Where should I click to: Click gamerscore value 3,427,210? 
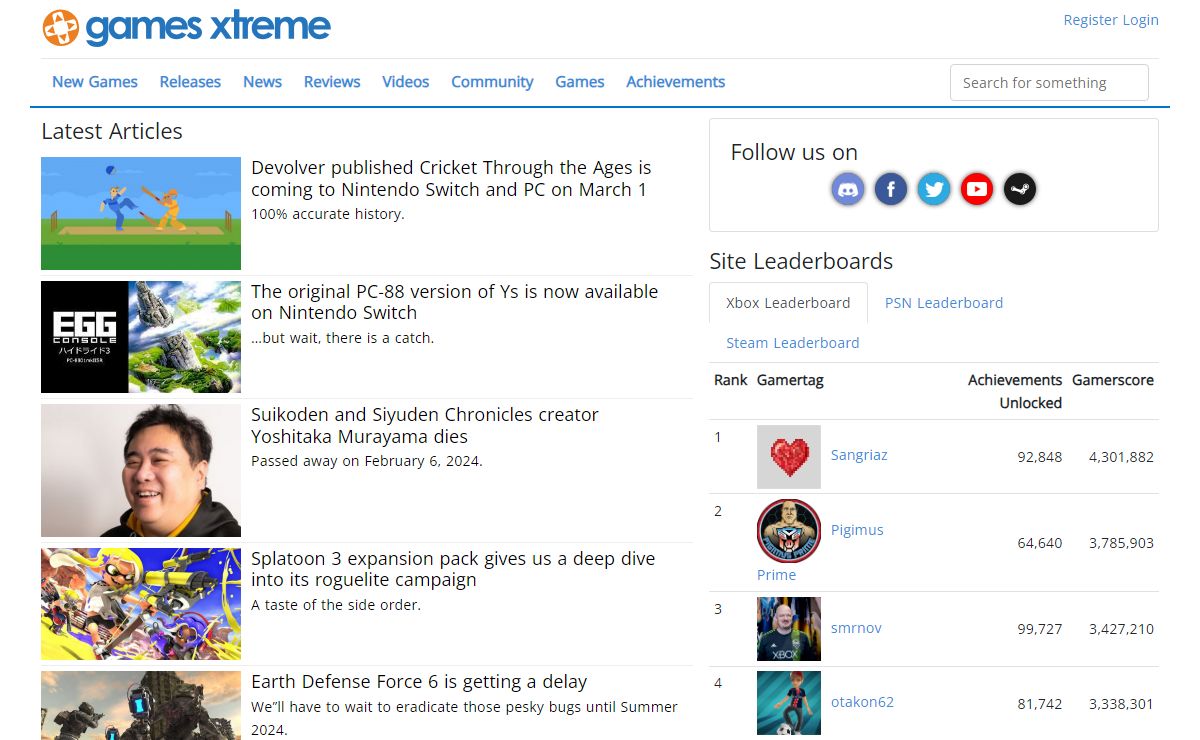pos(1121,629)
